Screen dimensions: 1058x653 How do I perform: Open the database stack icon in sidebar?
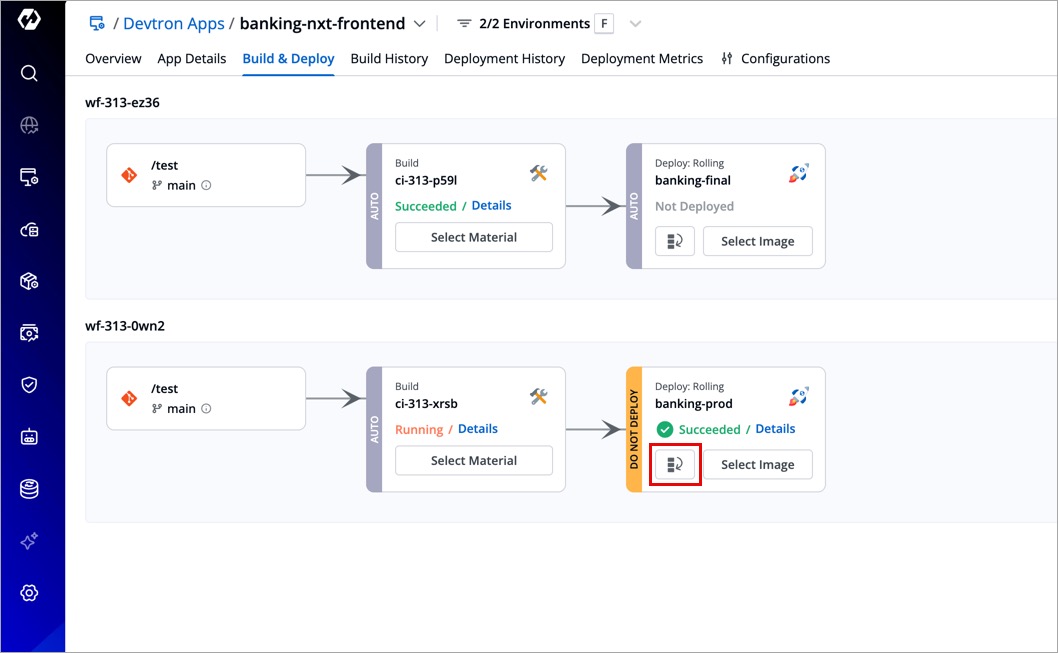pyautogui.click(x=29, y=489)
